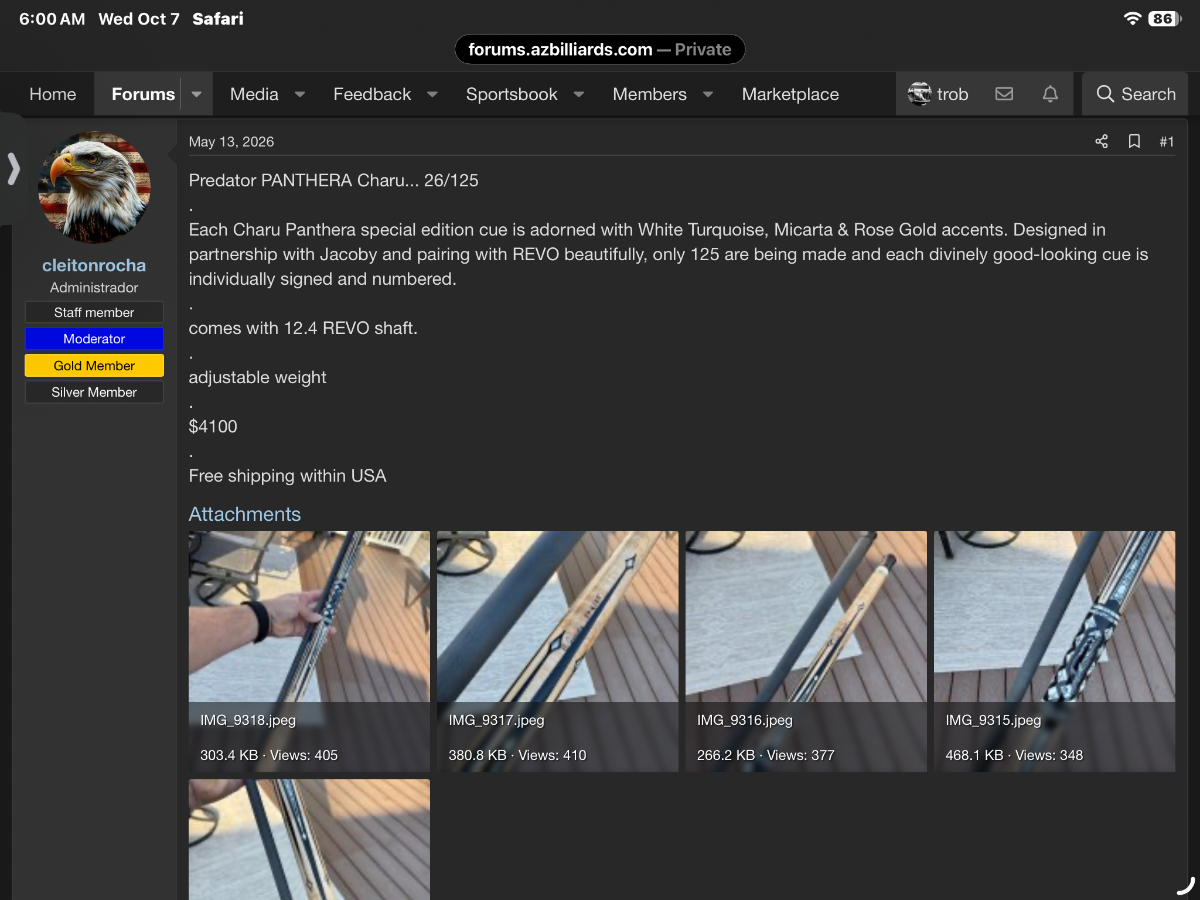Tap the battery indicator showing 86
Image resolution: width=1200 pixels, height=900 pixels.
pyautogui.click(x=1163, y=19)
